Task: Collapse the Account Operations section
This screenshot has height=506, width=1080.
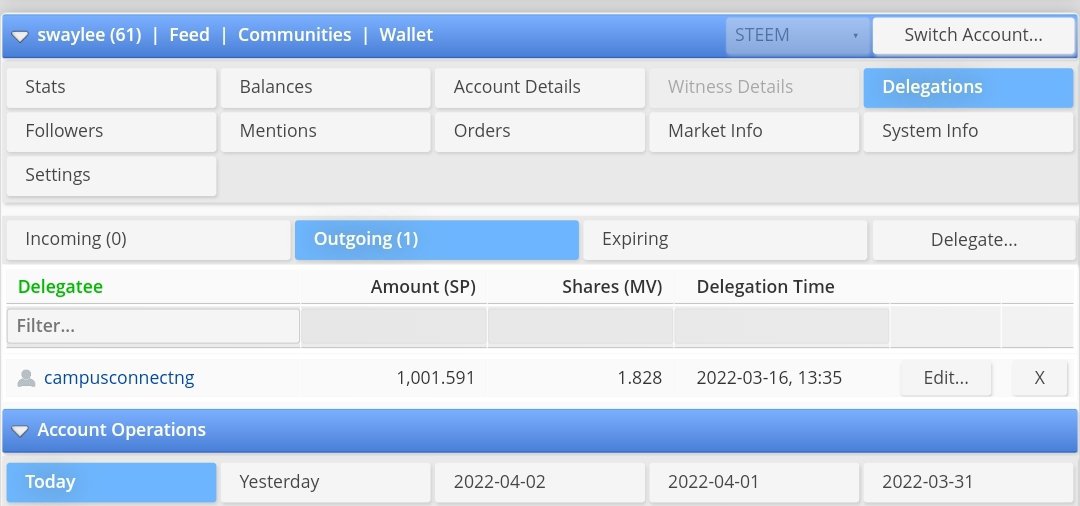Action: (20, 431)
